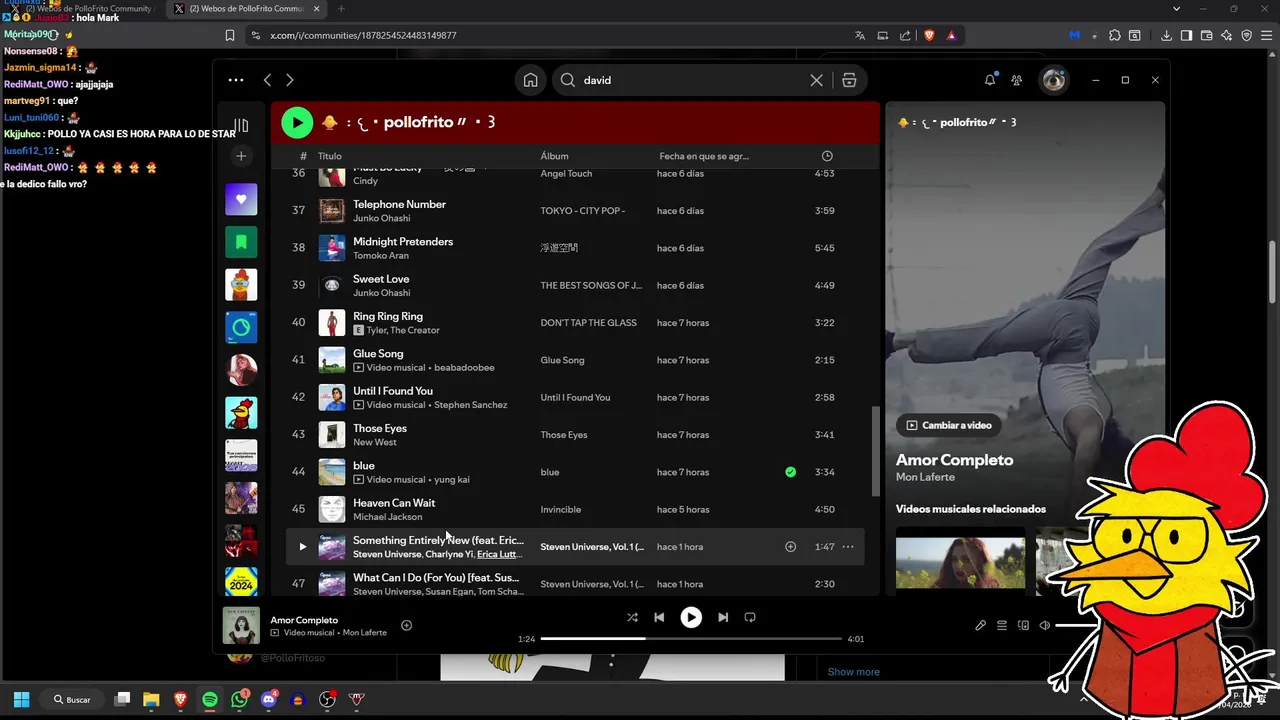The width and height of the screenshot is (1280, 720).
Task: Open the now-playing album cover thumbnail
Action: 241,625
